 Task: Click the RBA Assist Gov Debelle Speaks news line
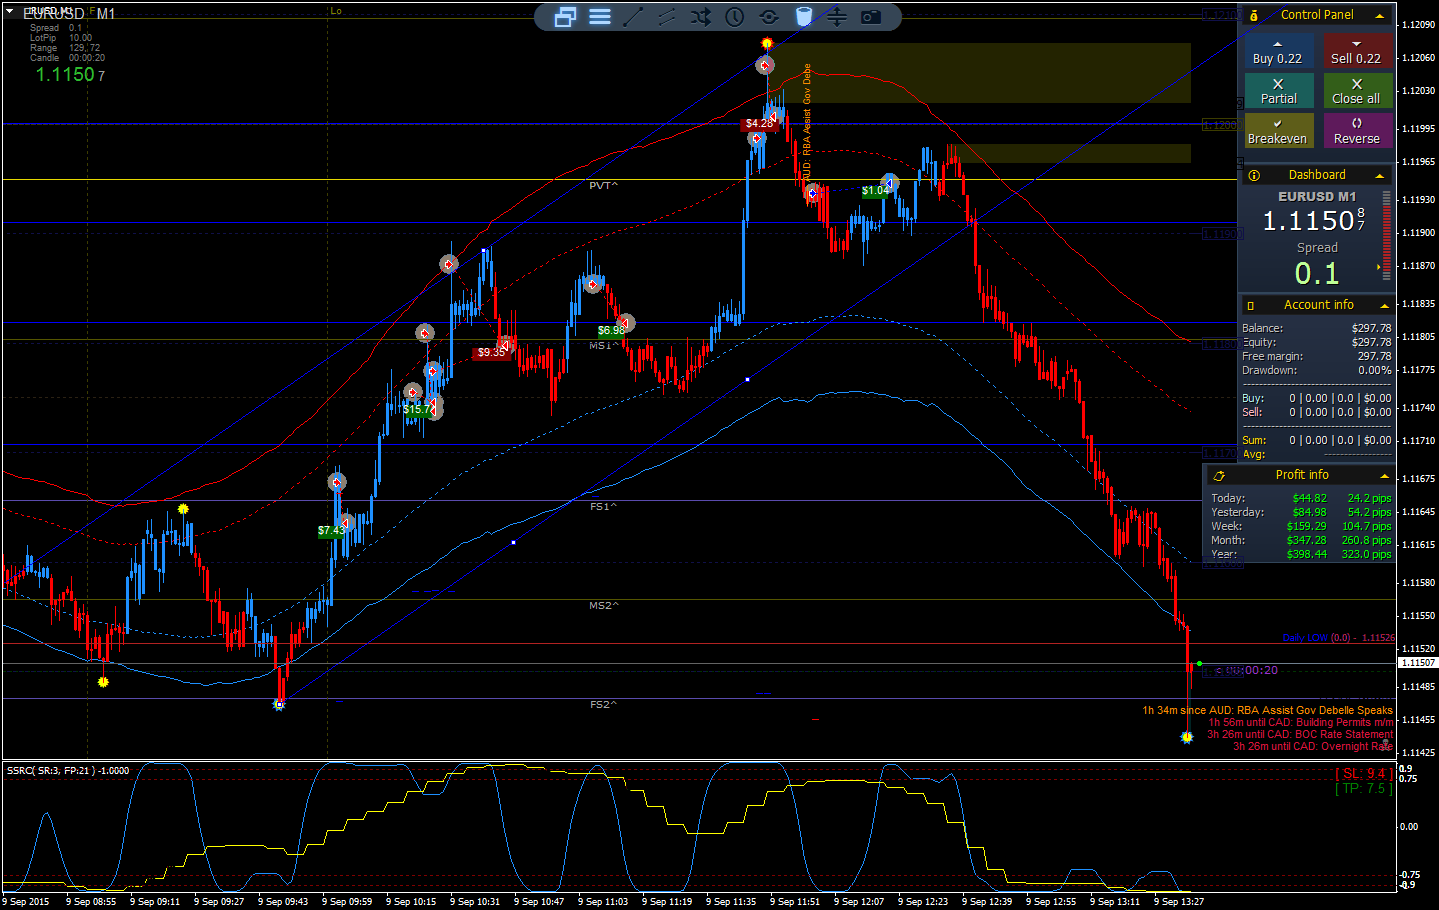click(1268, 711)
